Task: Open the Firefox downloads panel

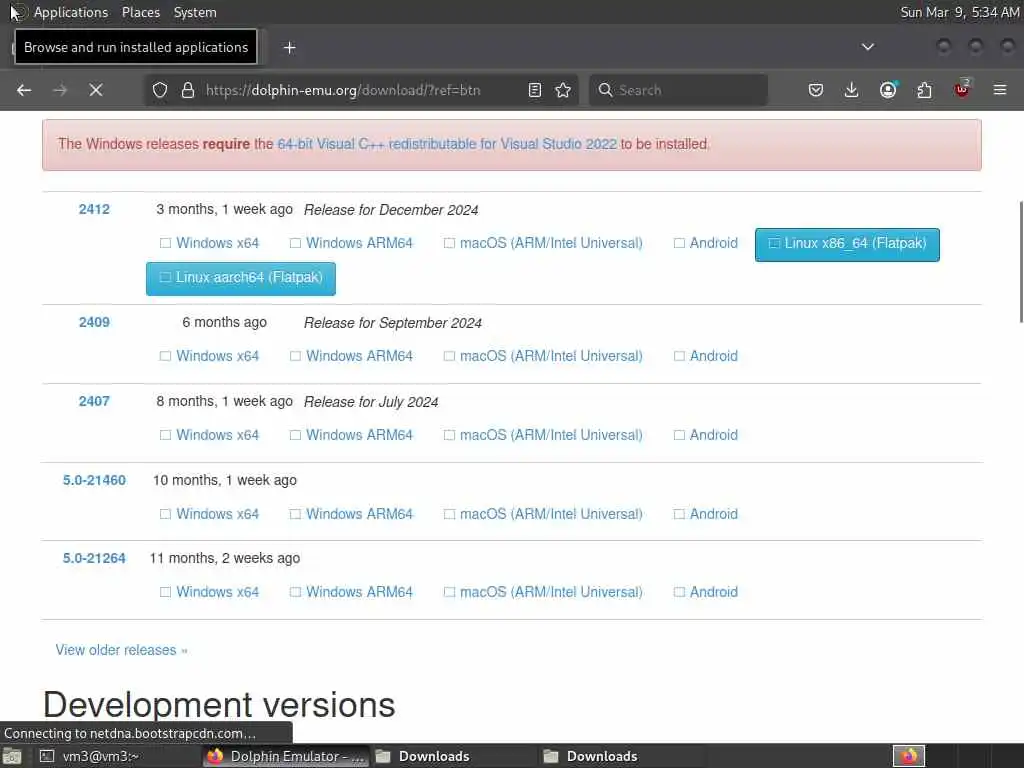Action: point(852,90)
